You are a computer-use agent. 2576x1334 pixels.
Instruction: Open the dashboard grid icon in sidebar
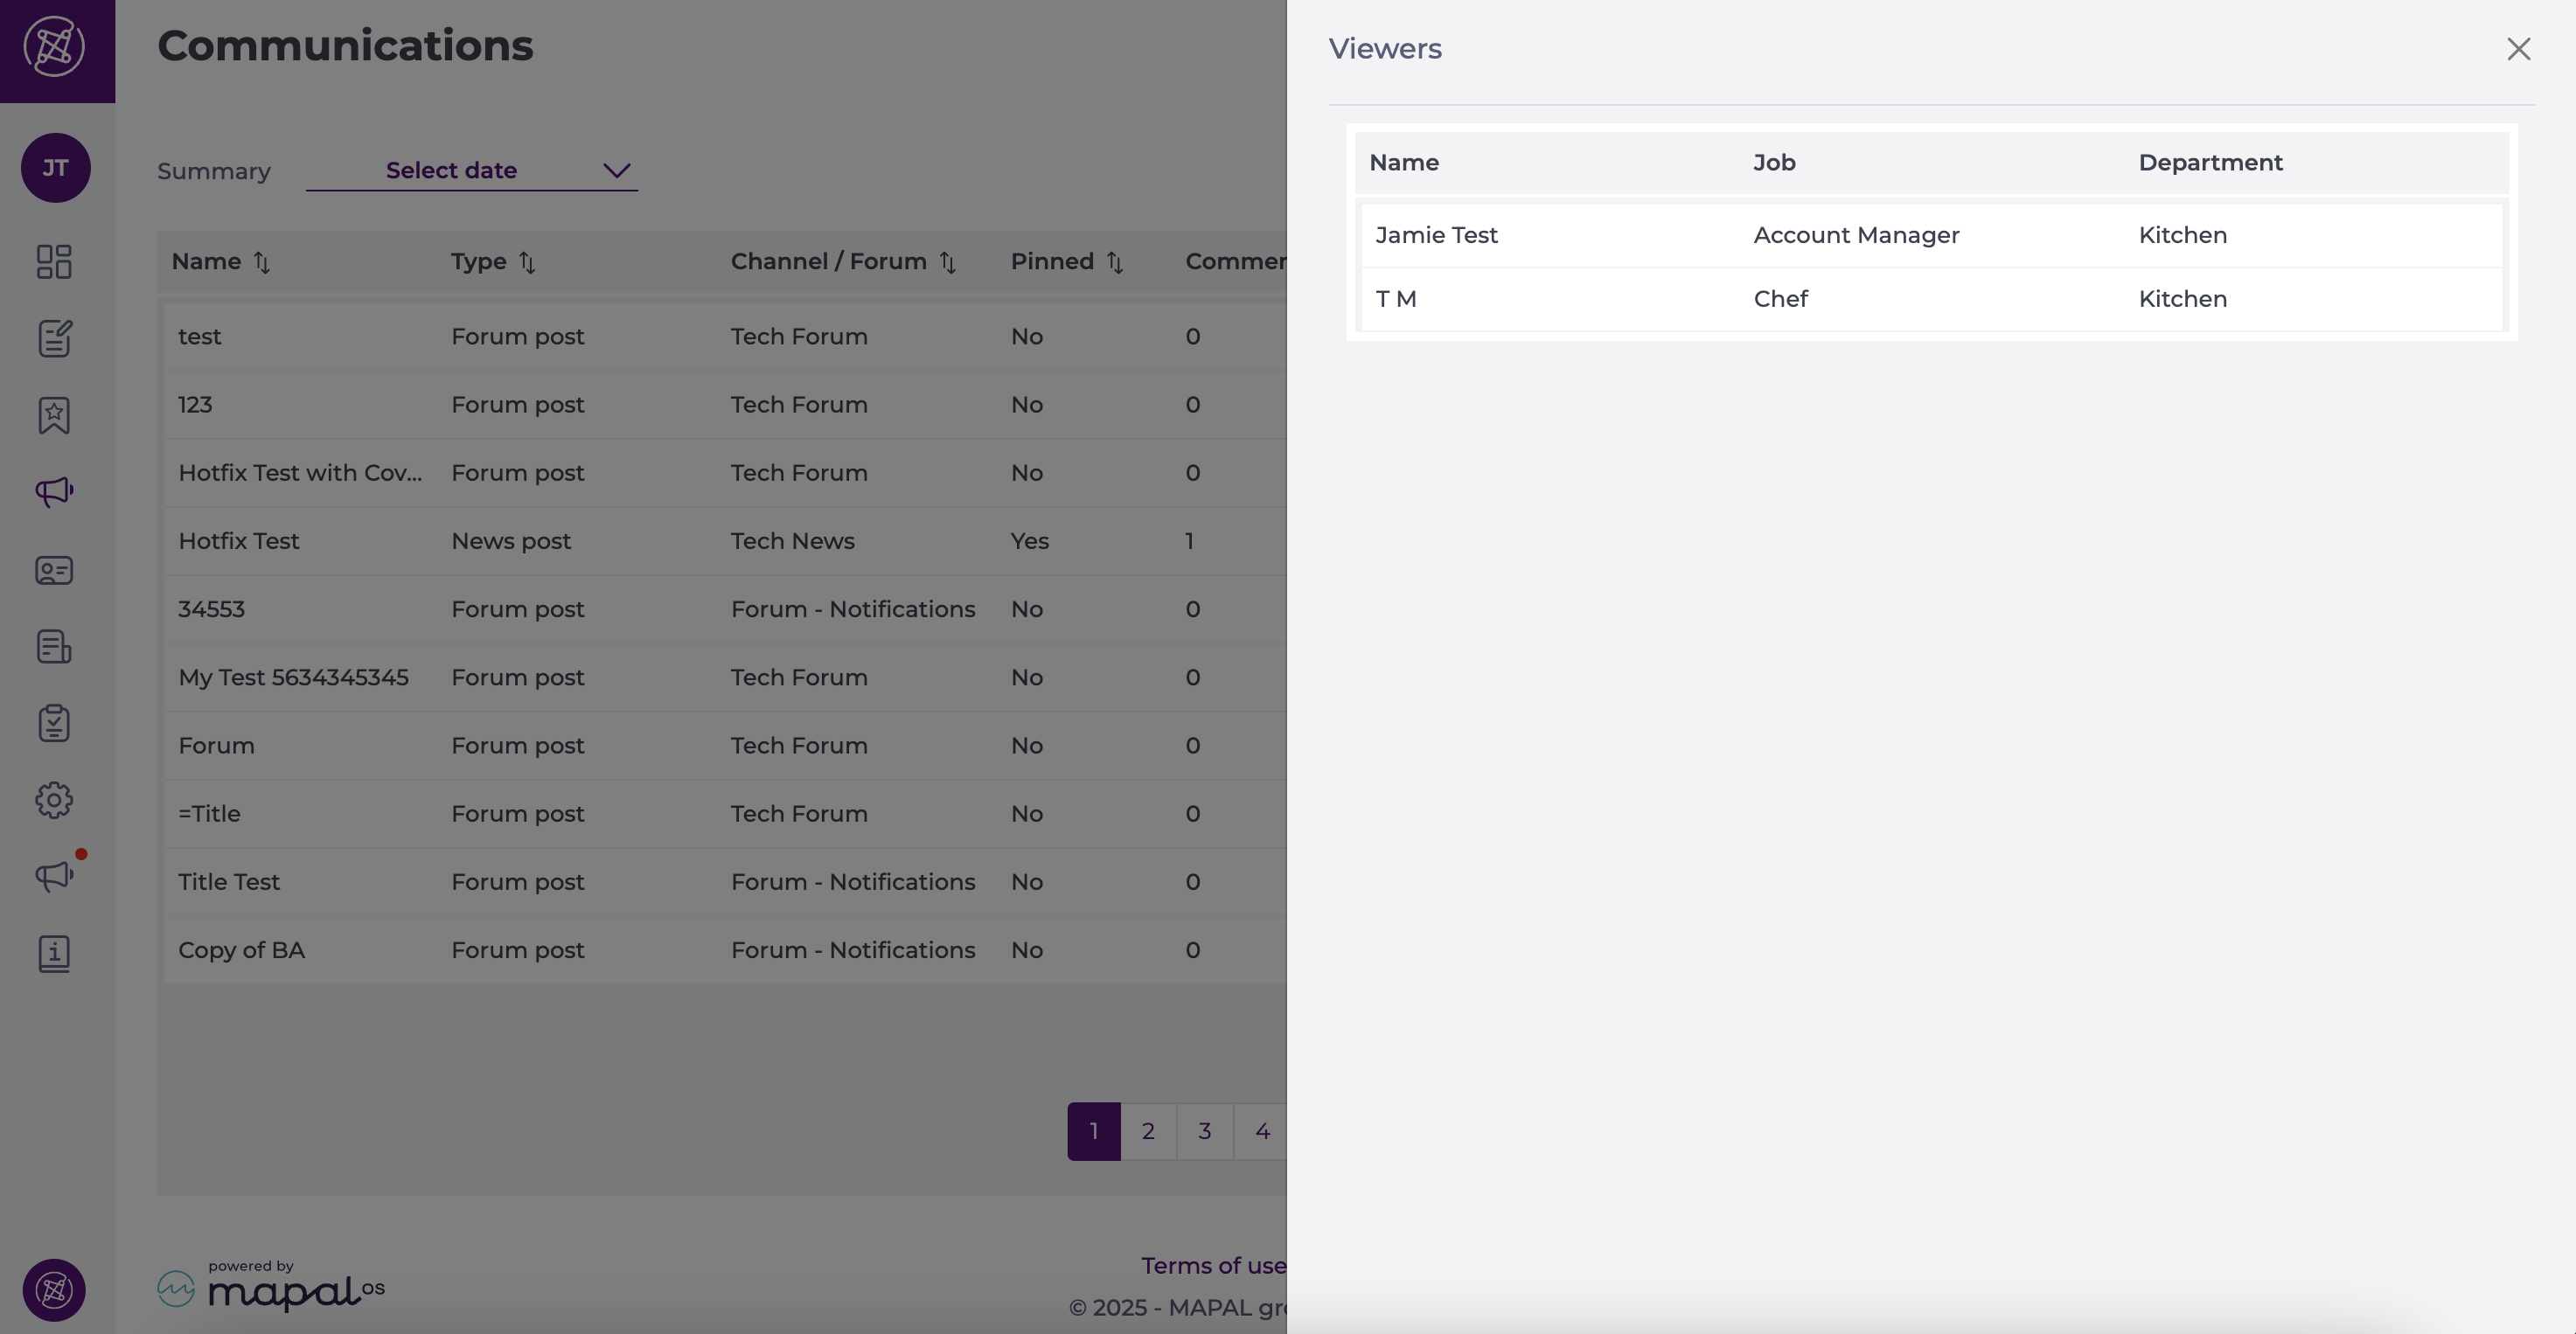click(x=54, y=262)
